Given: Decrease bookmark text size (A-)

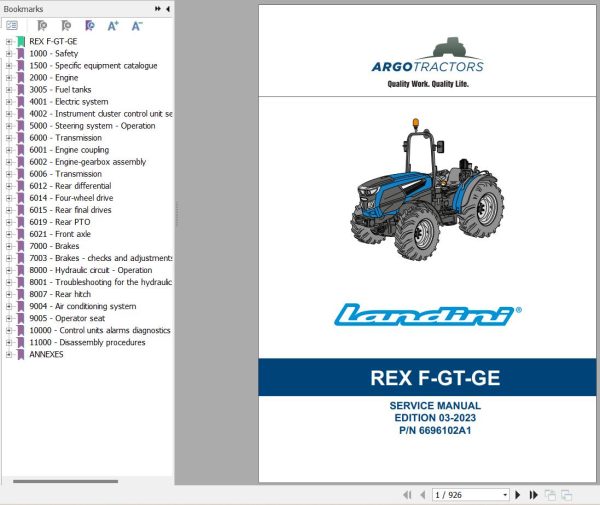Looking at the screenshot, I should pos(137,26).
